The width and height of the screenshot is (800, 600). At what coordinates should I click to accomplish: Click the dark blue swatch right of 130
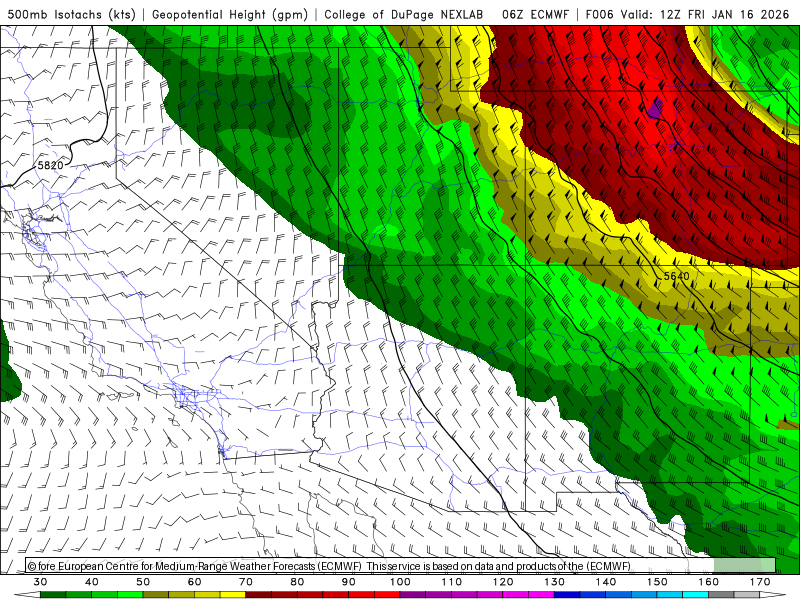(x=567, y=595)
